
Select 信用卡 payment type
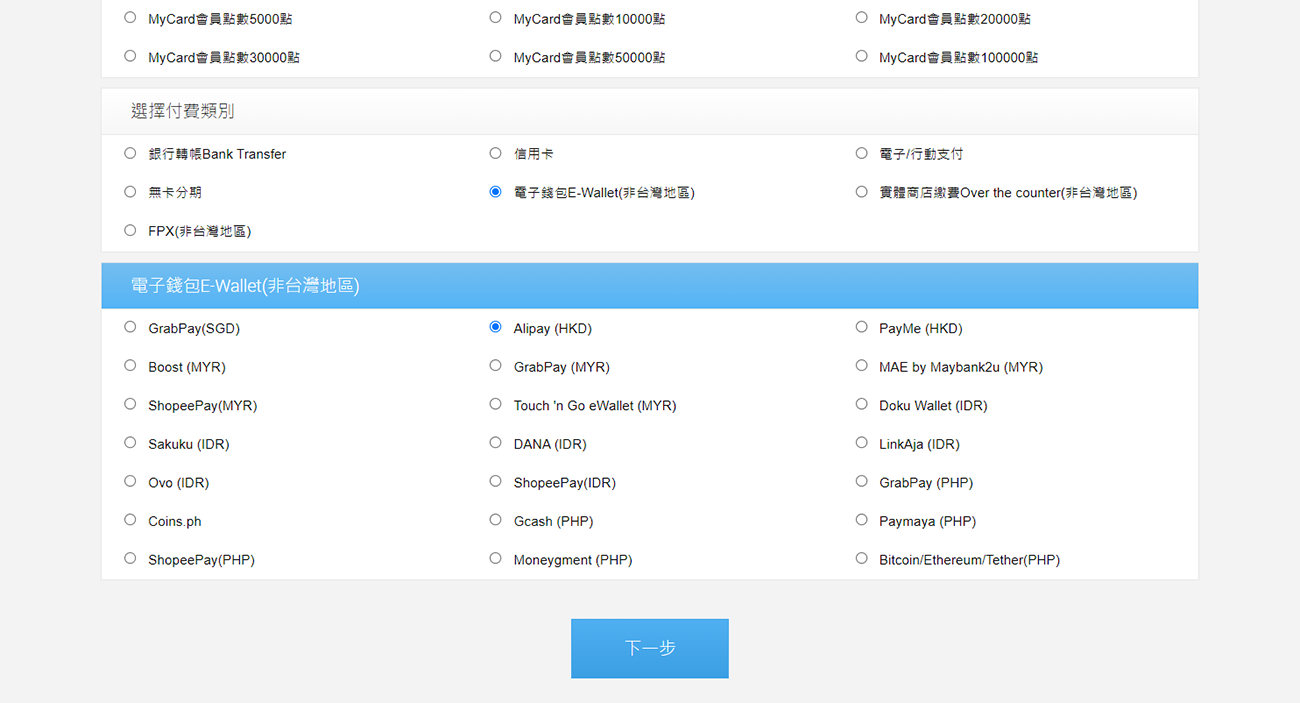[495, 154]
